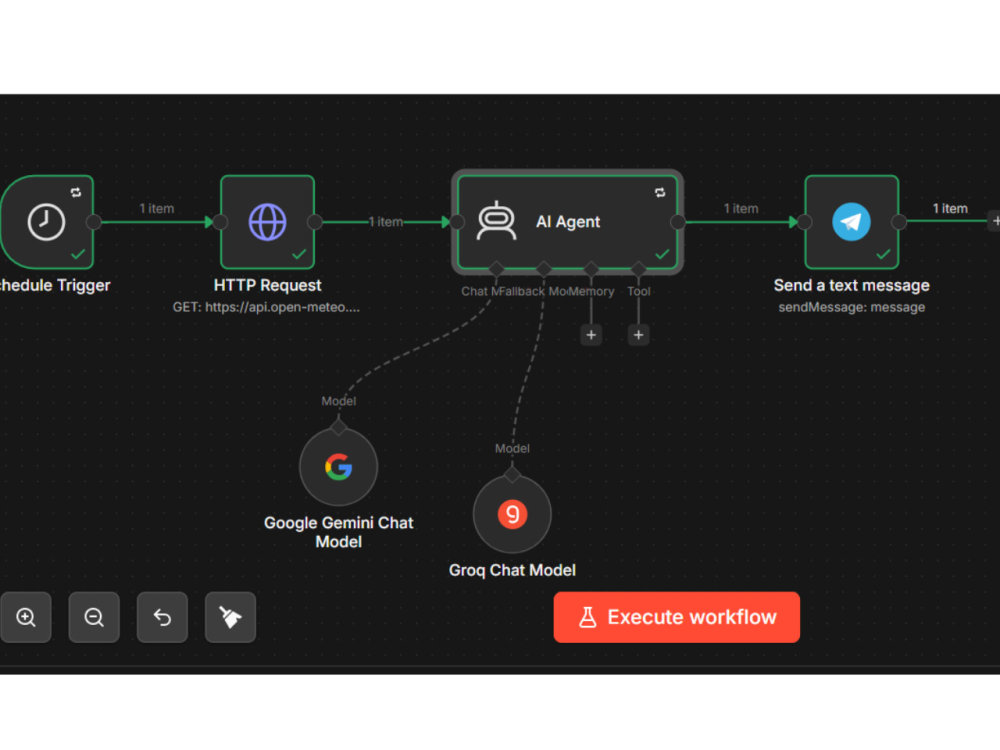The height and width of the screenshot is (750, 1000).
Task: Click '1 item' after Schedule Trigger
Action: (x=157, y=209)
